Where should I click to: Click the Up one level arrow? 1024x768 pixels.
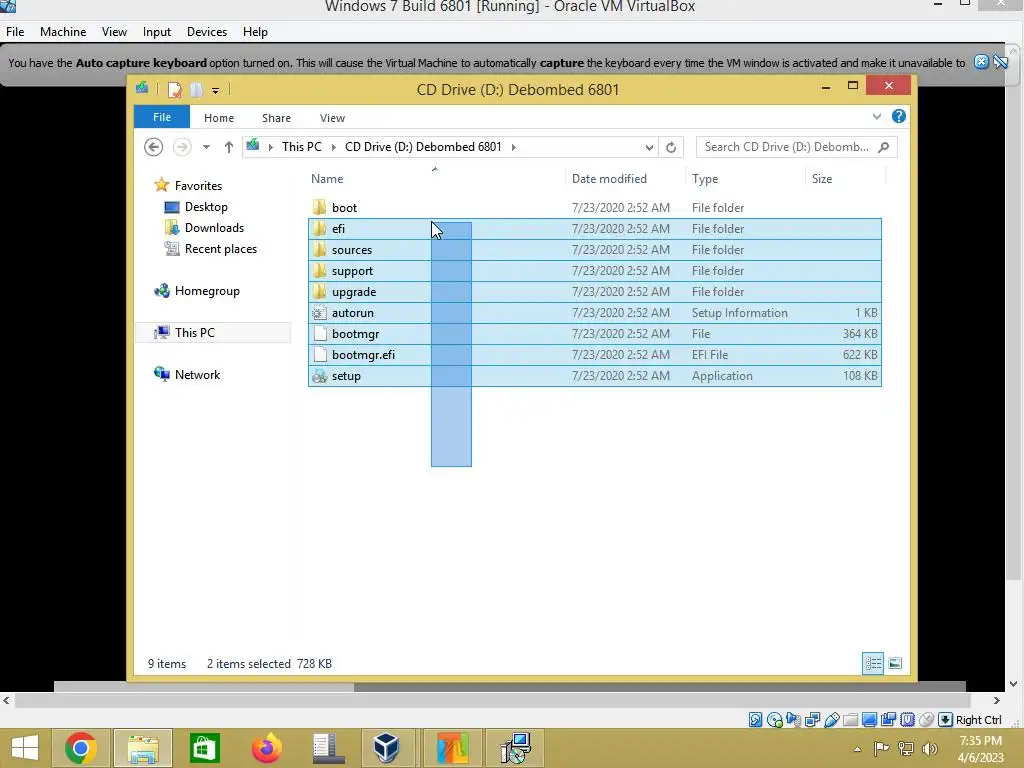229,147
